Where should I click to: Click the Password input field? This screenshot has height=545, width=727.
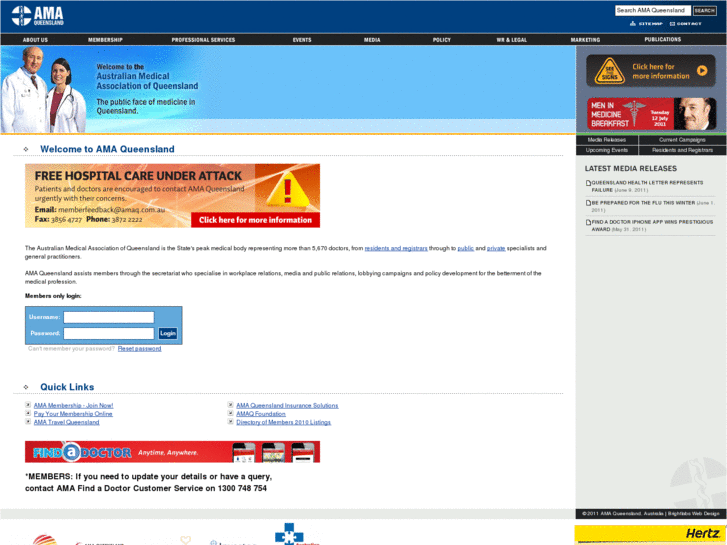108,333
